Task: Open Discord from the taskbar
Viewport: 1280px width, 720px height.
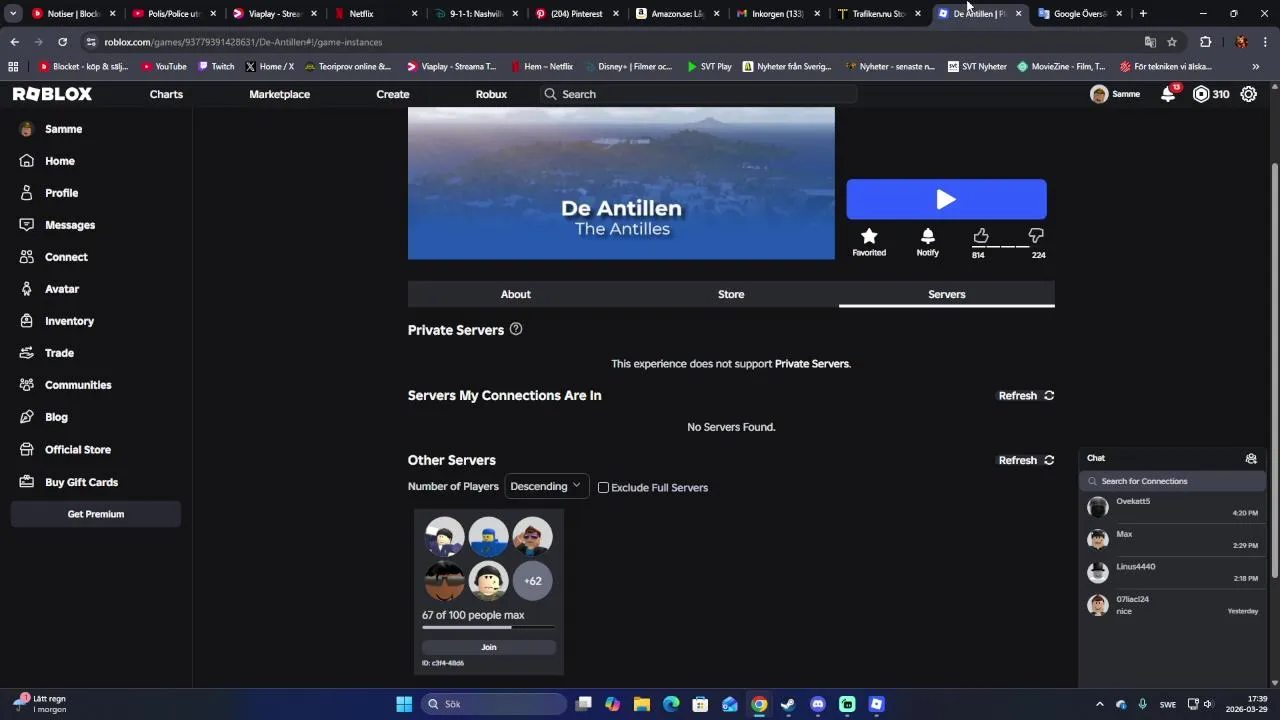Action: [818, 704]
